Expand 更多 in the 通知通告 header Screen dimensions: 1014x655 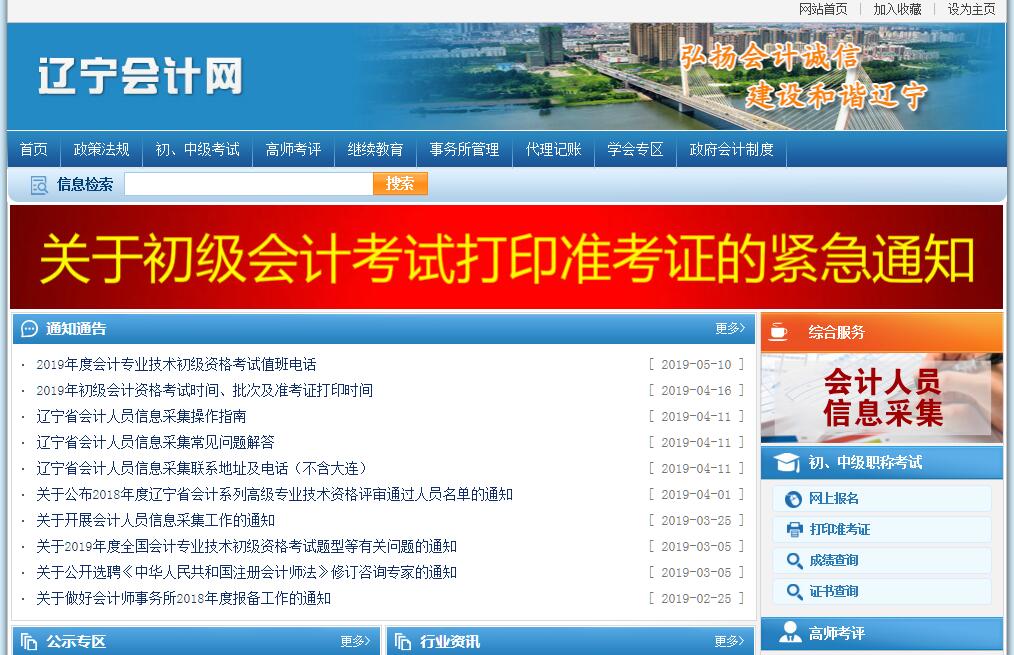point(730,328)
